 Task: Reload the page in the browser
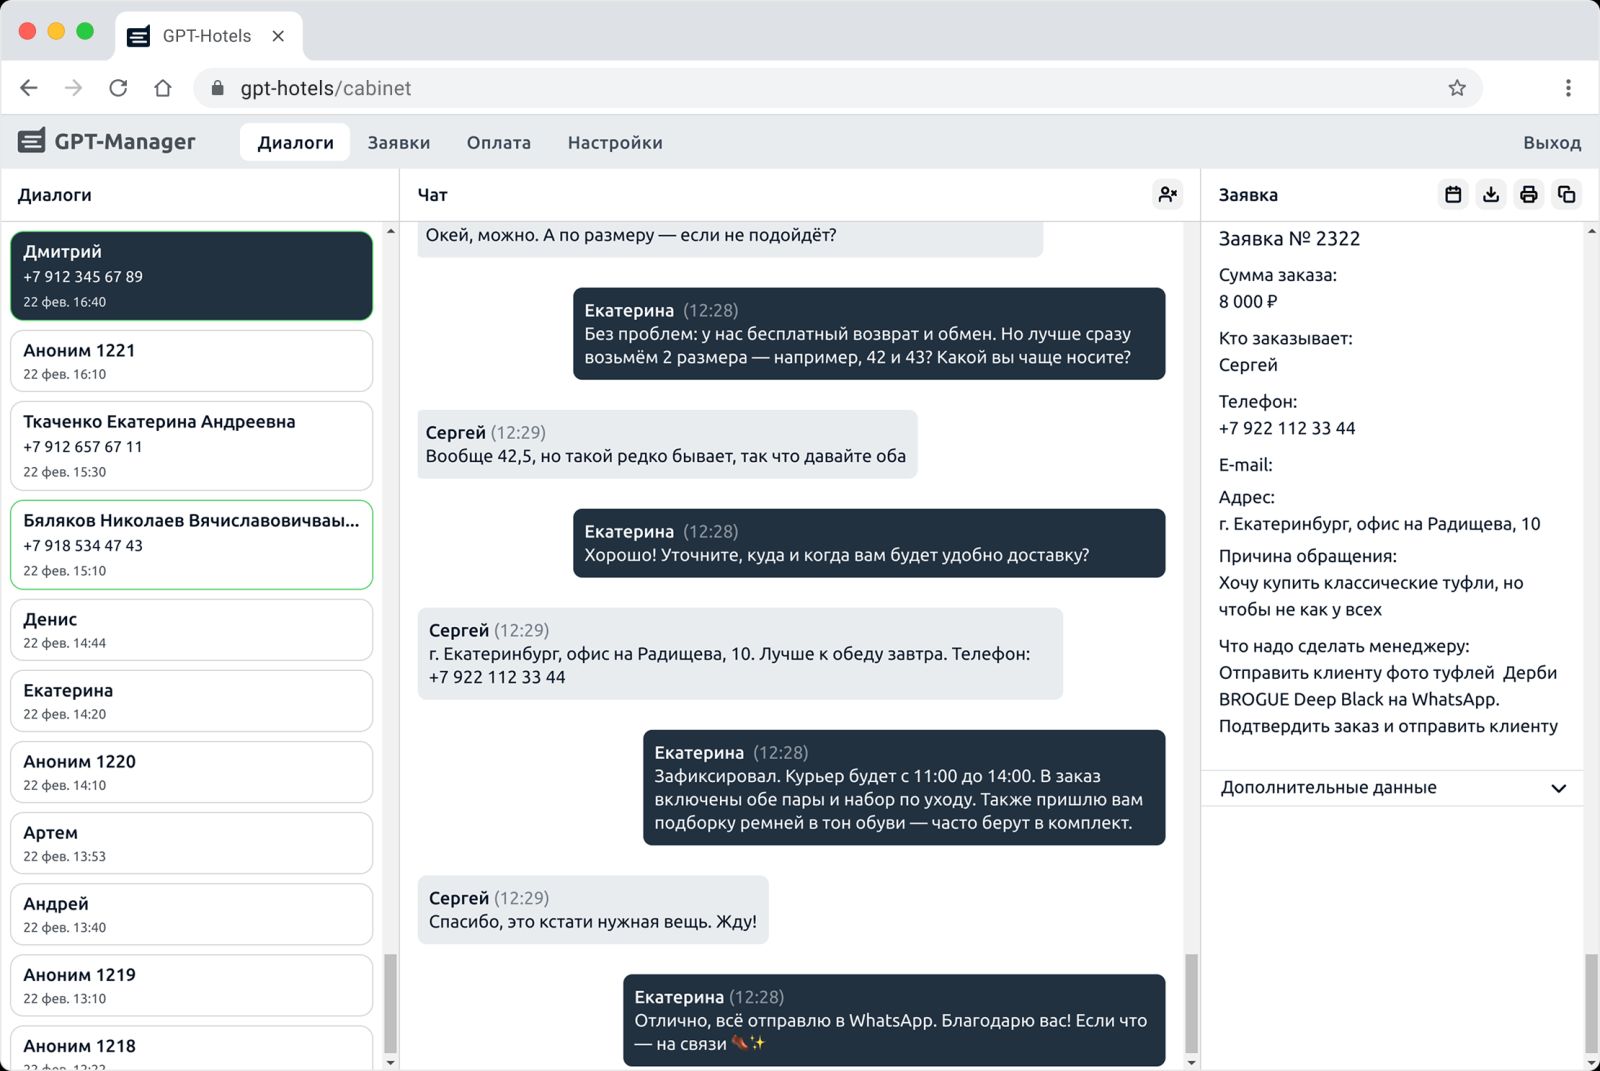[118, 88]
